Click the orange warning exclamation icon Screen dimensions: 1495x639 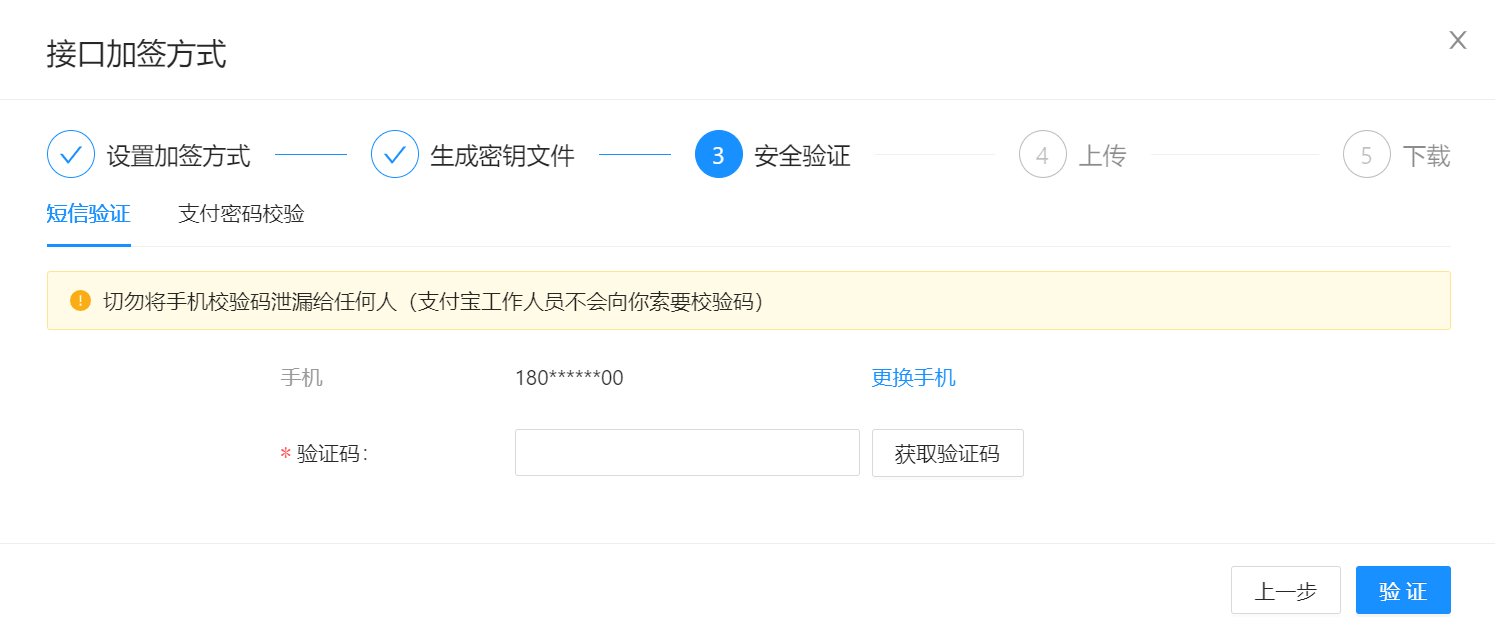[x=80, y=301]
